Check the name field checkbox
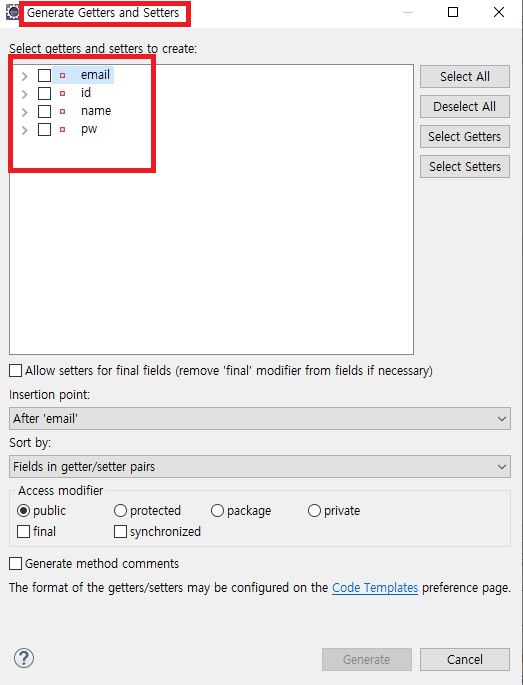The image size is (523, 685). [x=44, y=111]
